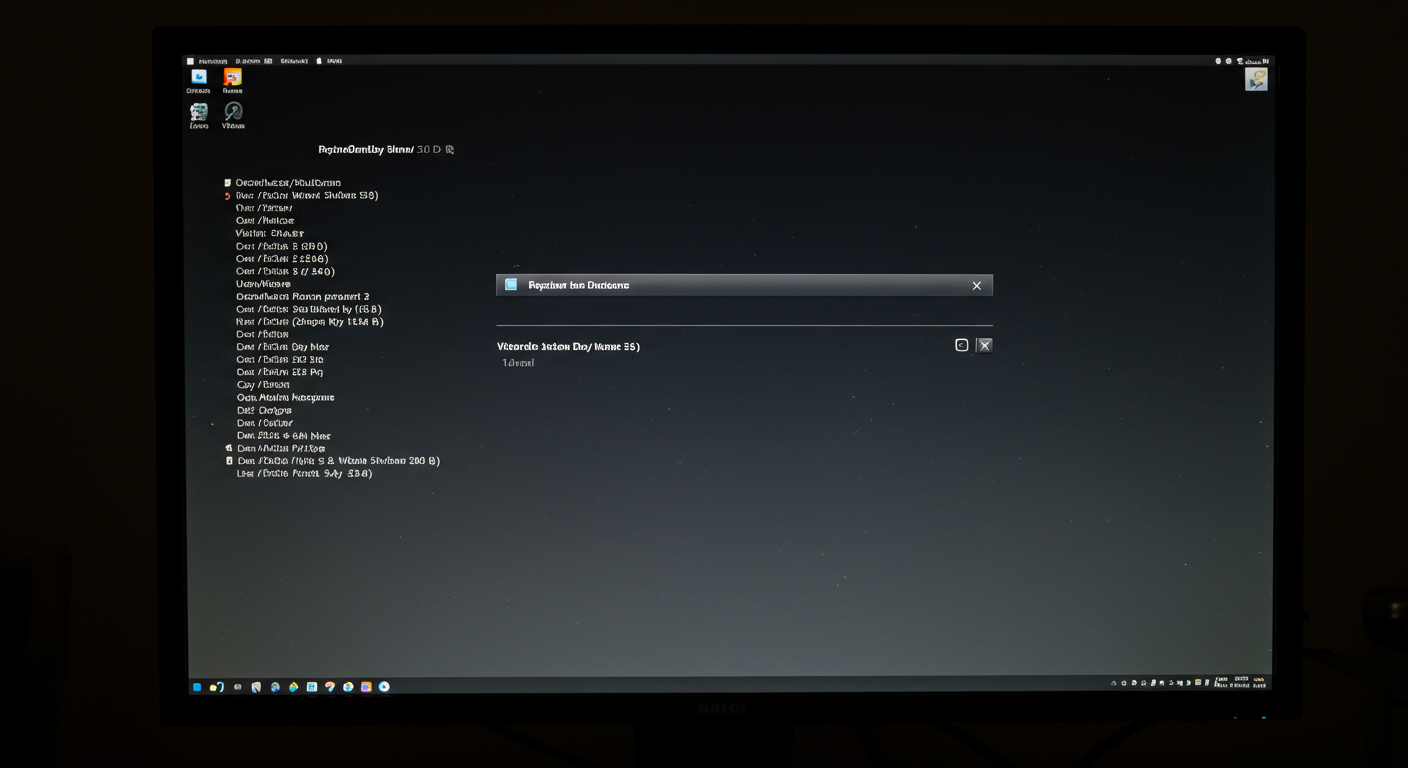Viewport: 1408px width, 768px height.
Task: Click the small rounded-square button beside boxed X
Action: pos(962,345)
